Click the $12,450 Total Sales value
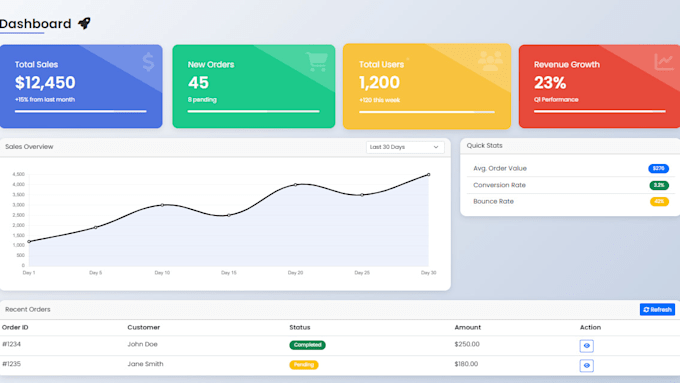The width and height of the screenshot is (680, 383). coord(45,82)
